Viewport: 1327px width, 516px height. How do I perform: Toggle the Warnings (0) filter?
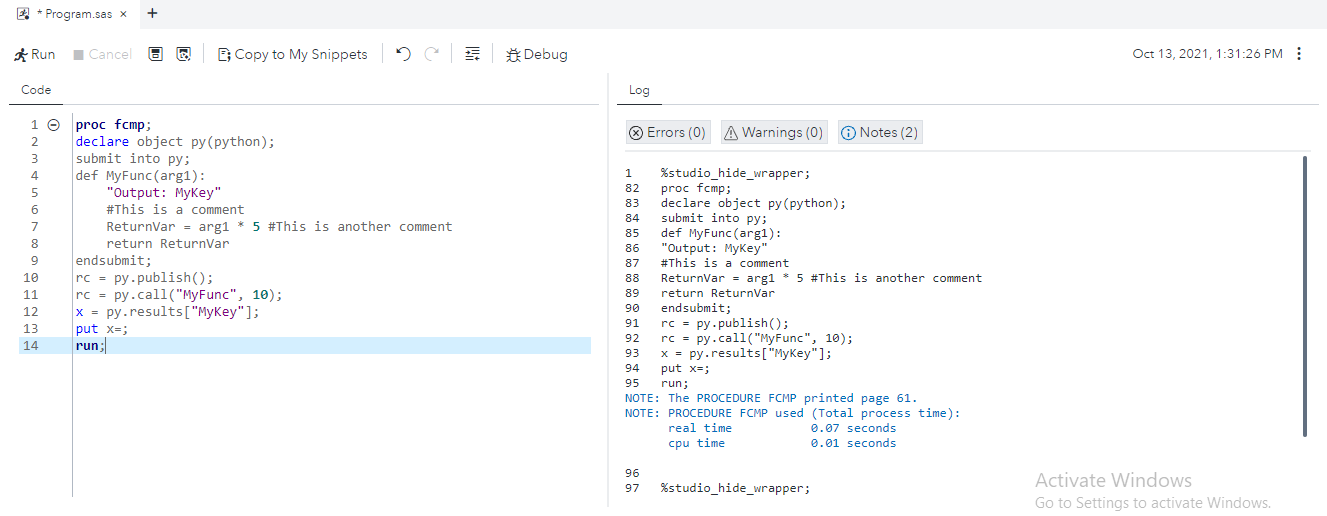[773, 132]
